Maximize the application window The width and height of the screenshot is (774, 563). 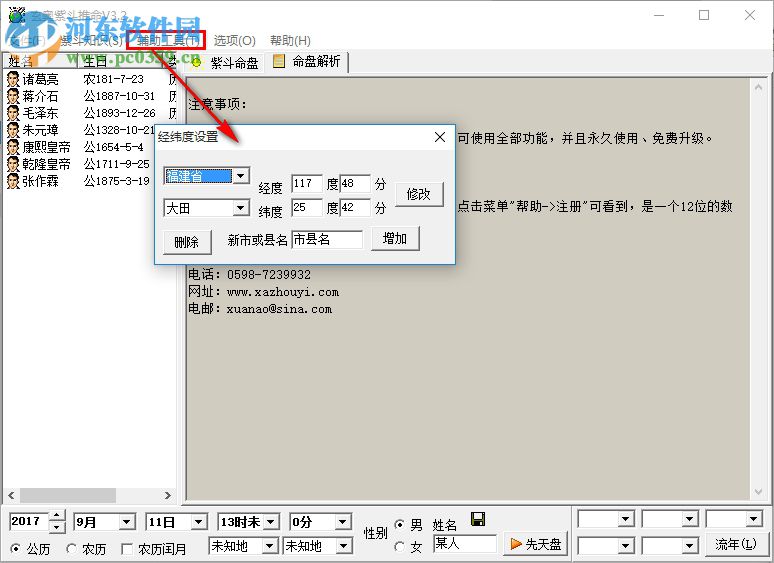point(704,15)
